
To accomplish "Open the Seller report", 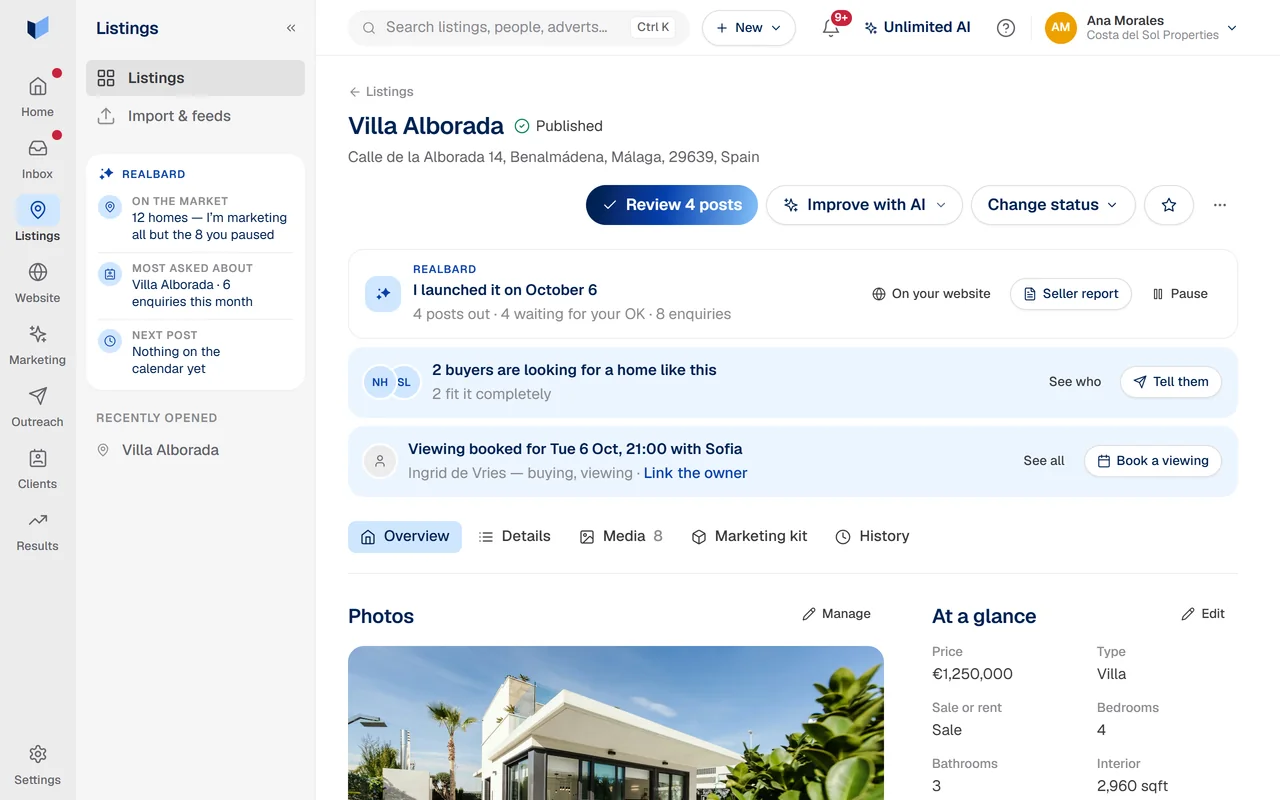I will click(x=1071, y=294).
